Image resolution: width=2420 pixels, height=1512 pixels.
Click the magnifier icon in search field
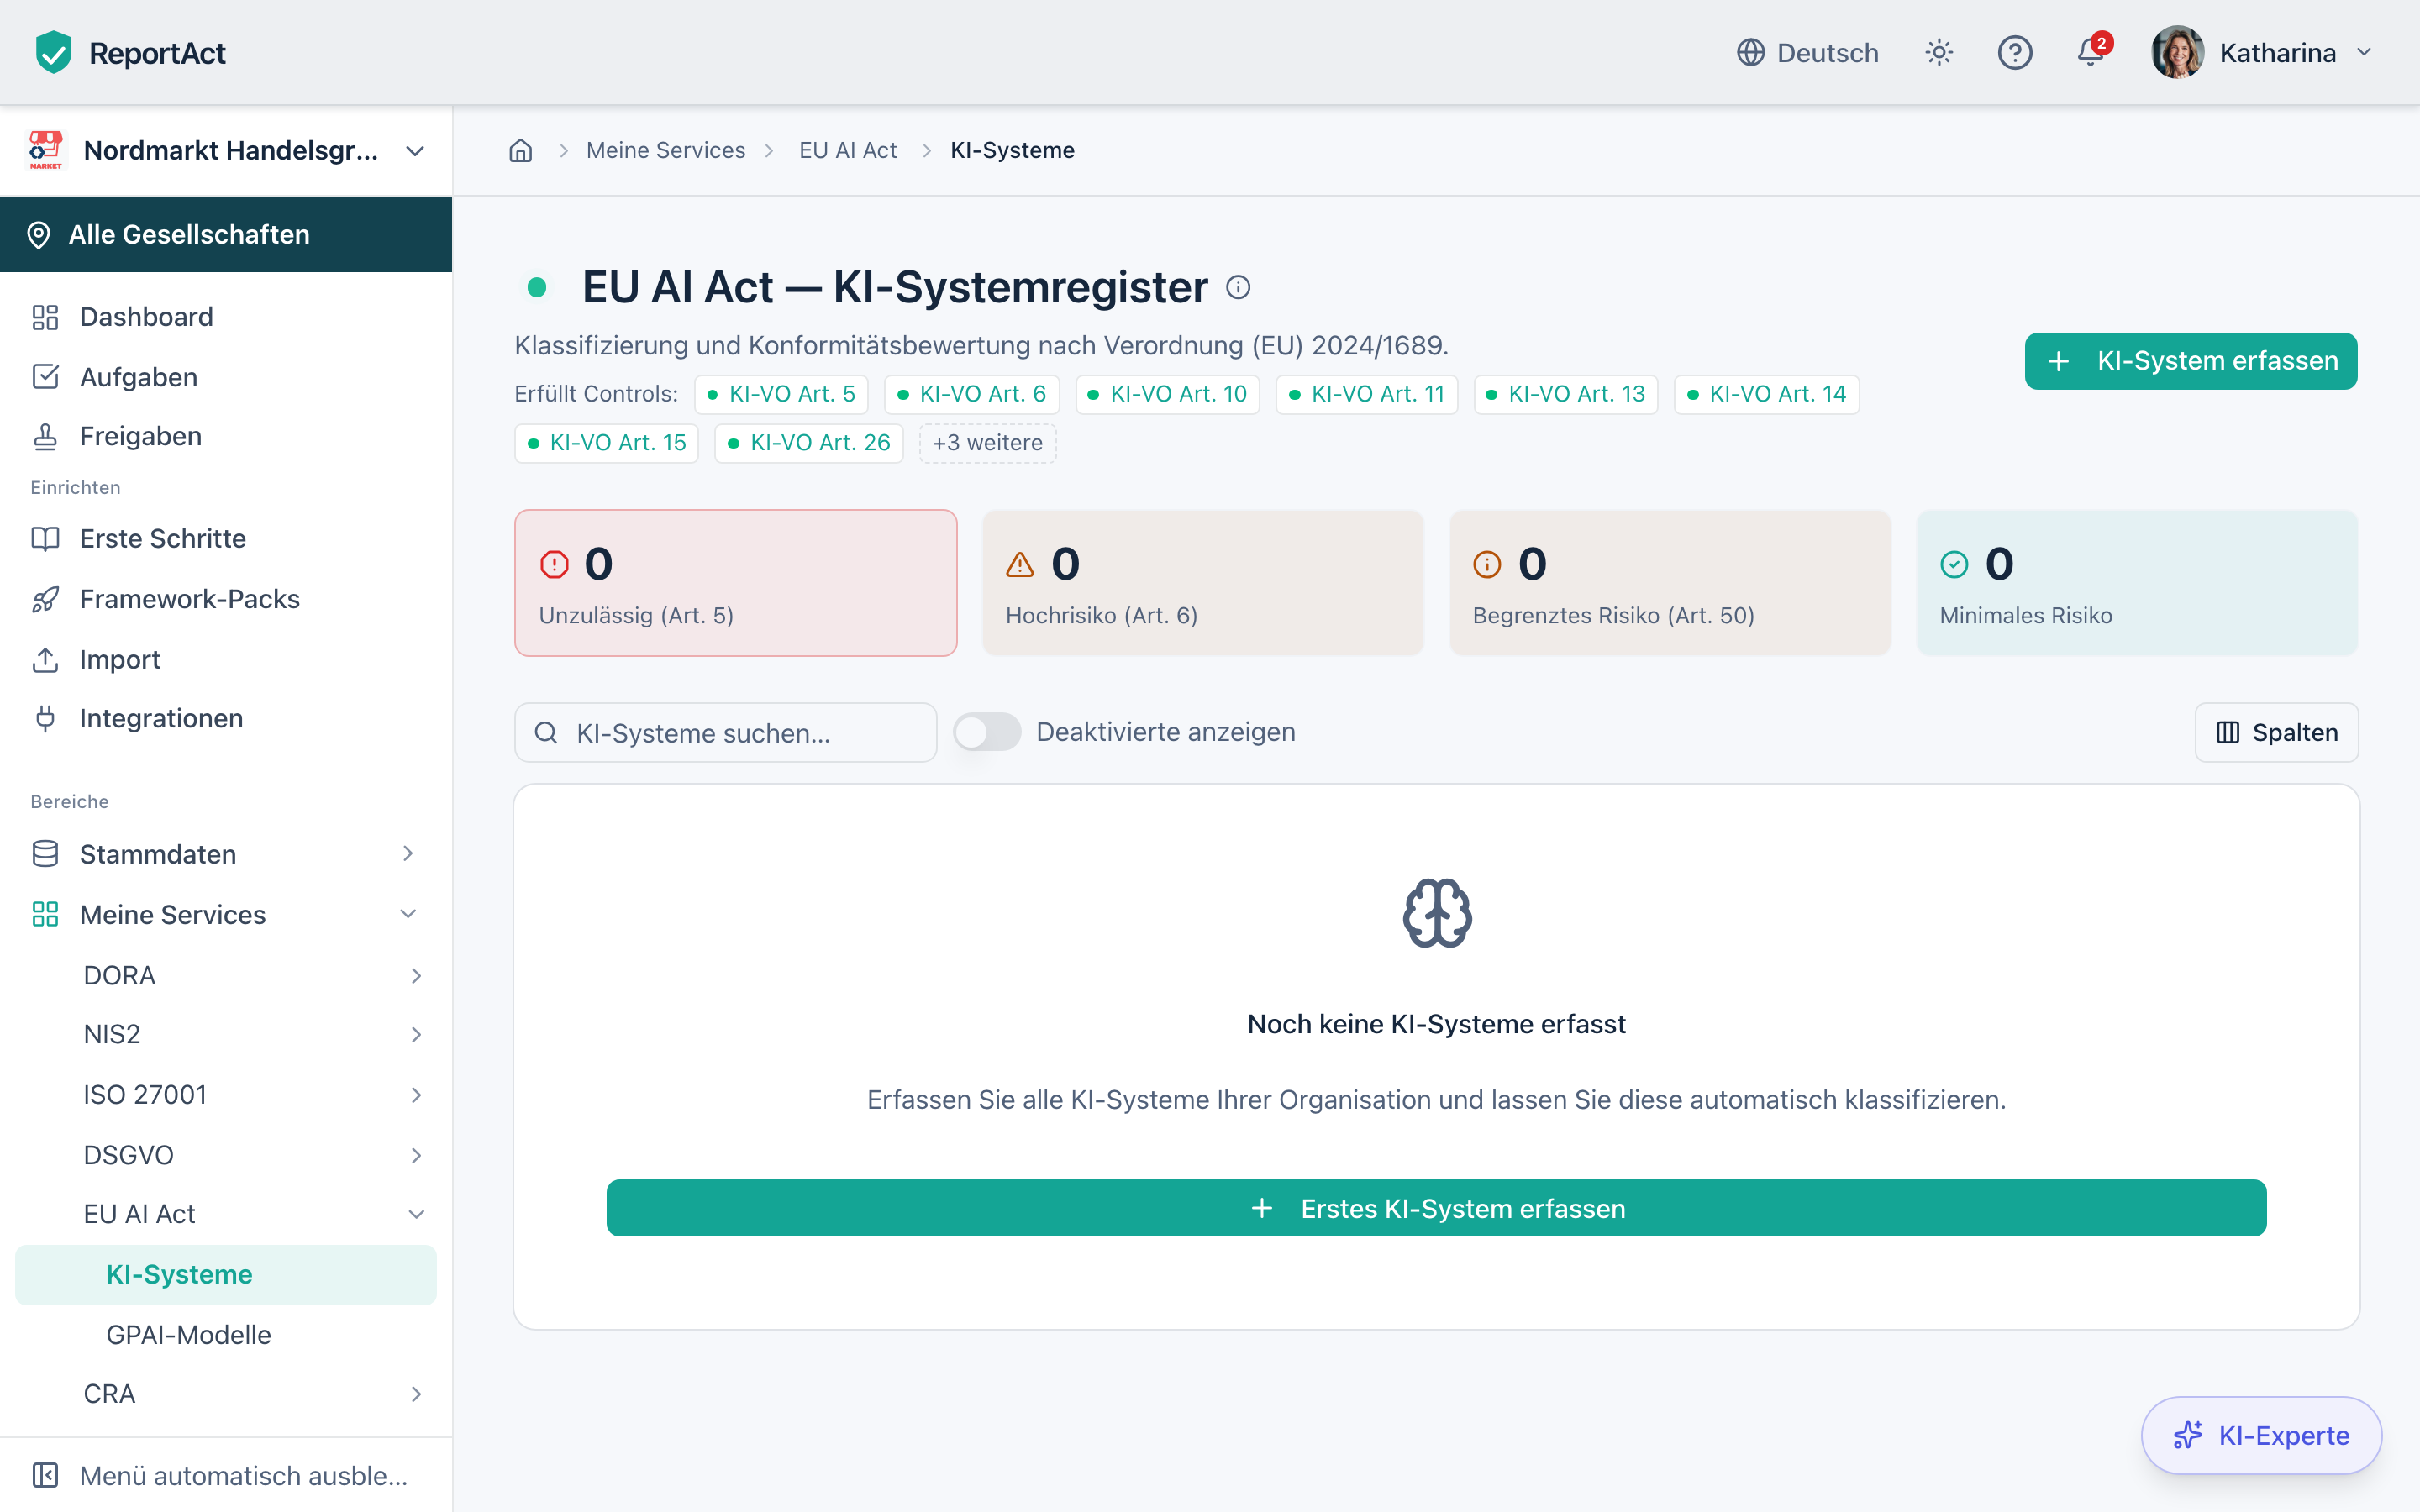[546, 733]
